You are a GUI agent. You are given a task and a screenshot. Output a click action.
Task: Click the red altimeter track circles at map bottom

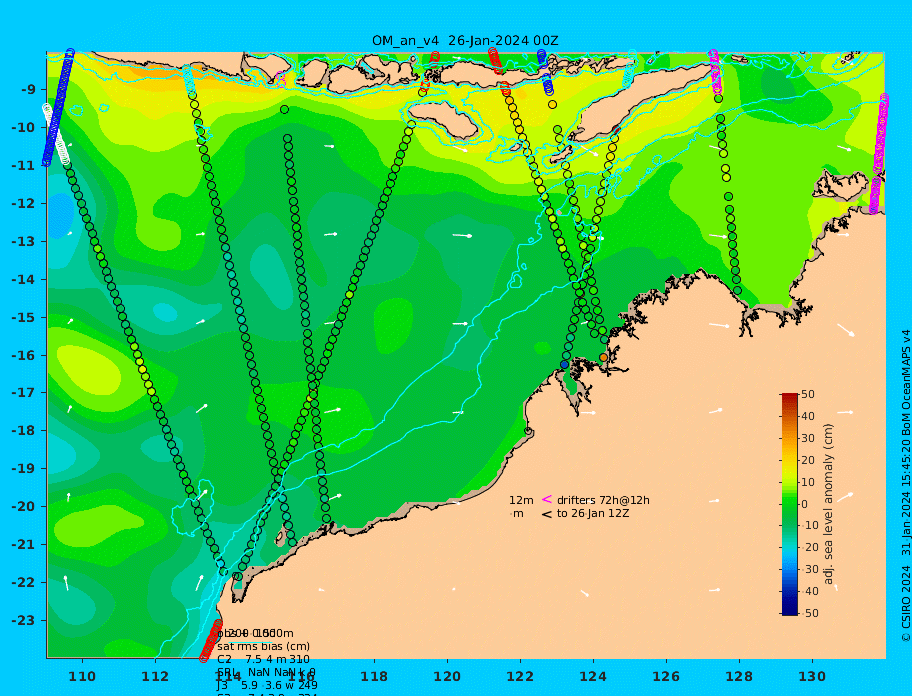[x=211, y=640]
